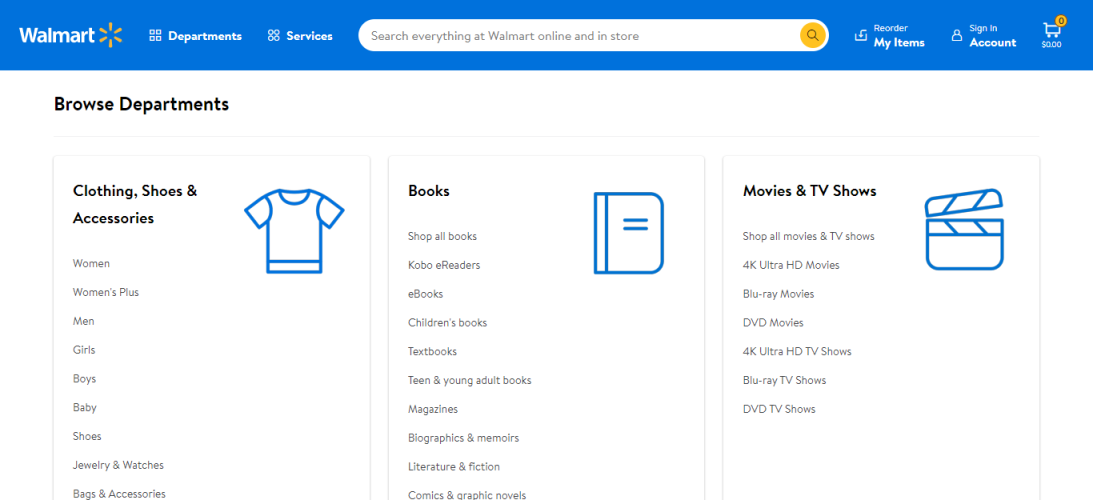Image resolution: width=1093 pixels, height=500 pixels.
Task: Open Literature & fiction
Action: point(454,467)
